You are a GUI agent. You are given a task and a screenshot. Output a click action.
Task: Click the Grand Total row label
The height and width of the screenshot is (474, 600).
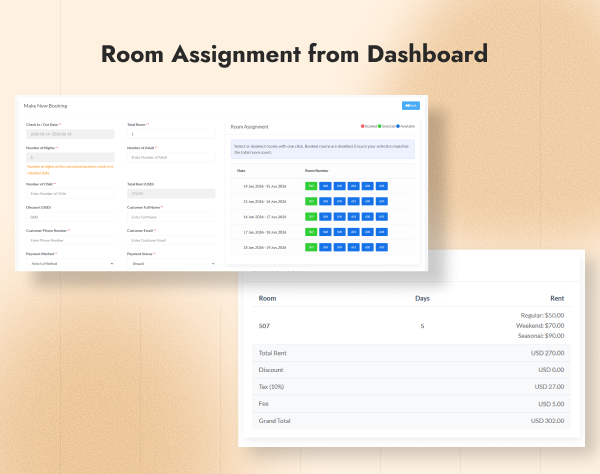(x=274, y=421)
